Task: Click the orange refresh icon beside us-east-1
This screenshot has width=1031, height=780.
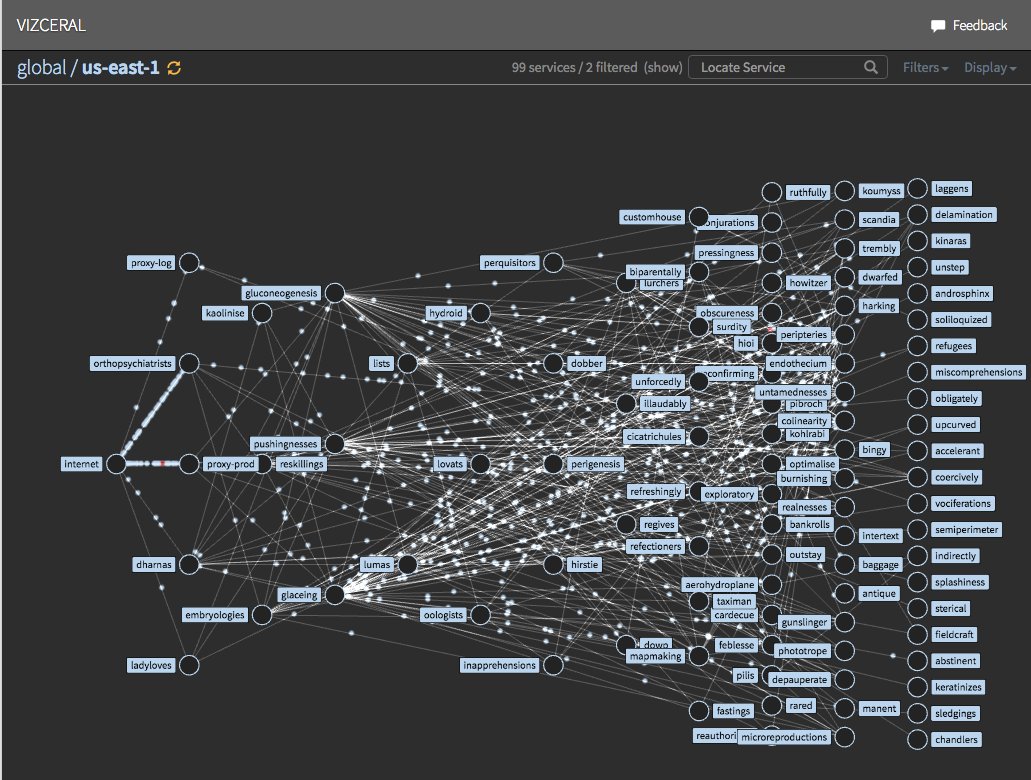Action: pyautogui.click(x=174, y=68)
